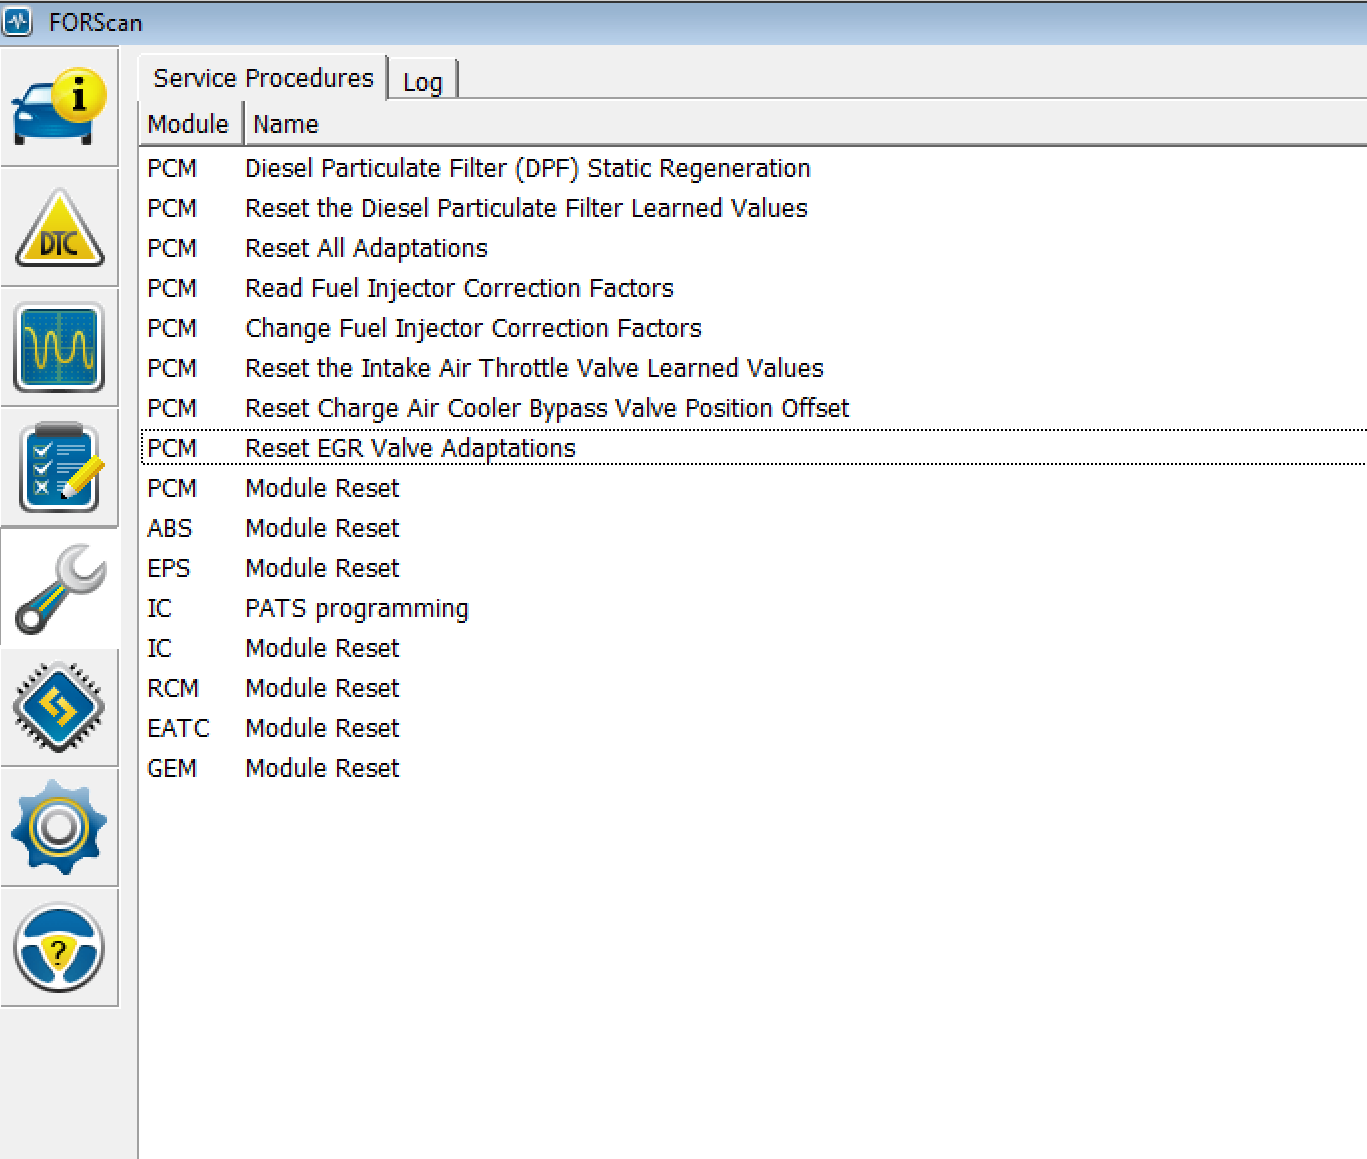Open the DTC trouble codes section

pos(59,228)
